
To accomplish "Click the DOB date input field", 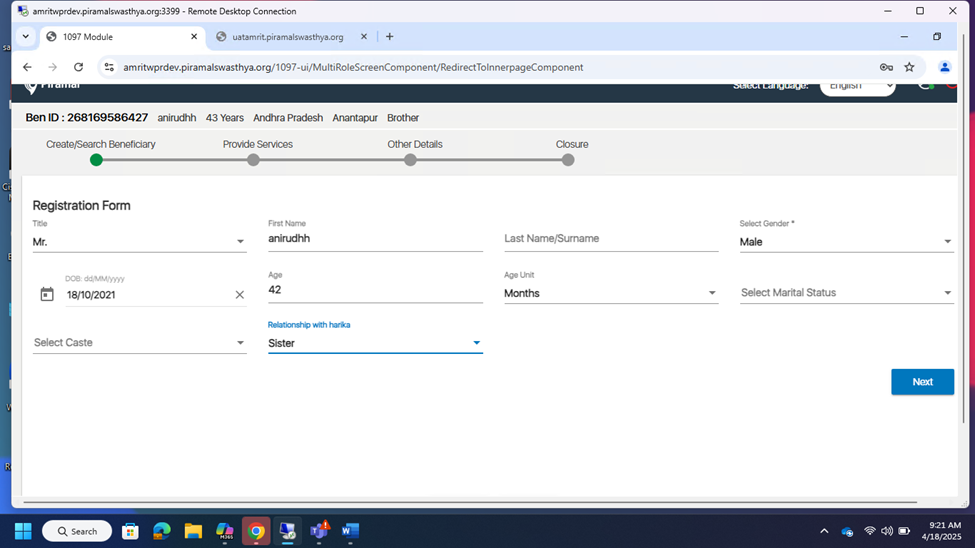I will [x=148, y=295].
